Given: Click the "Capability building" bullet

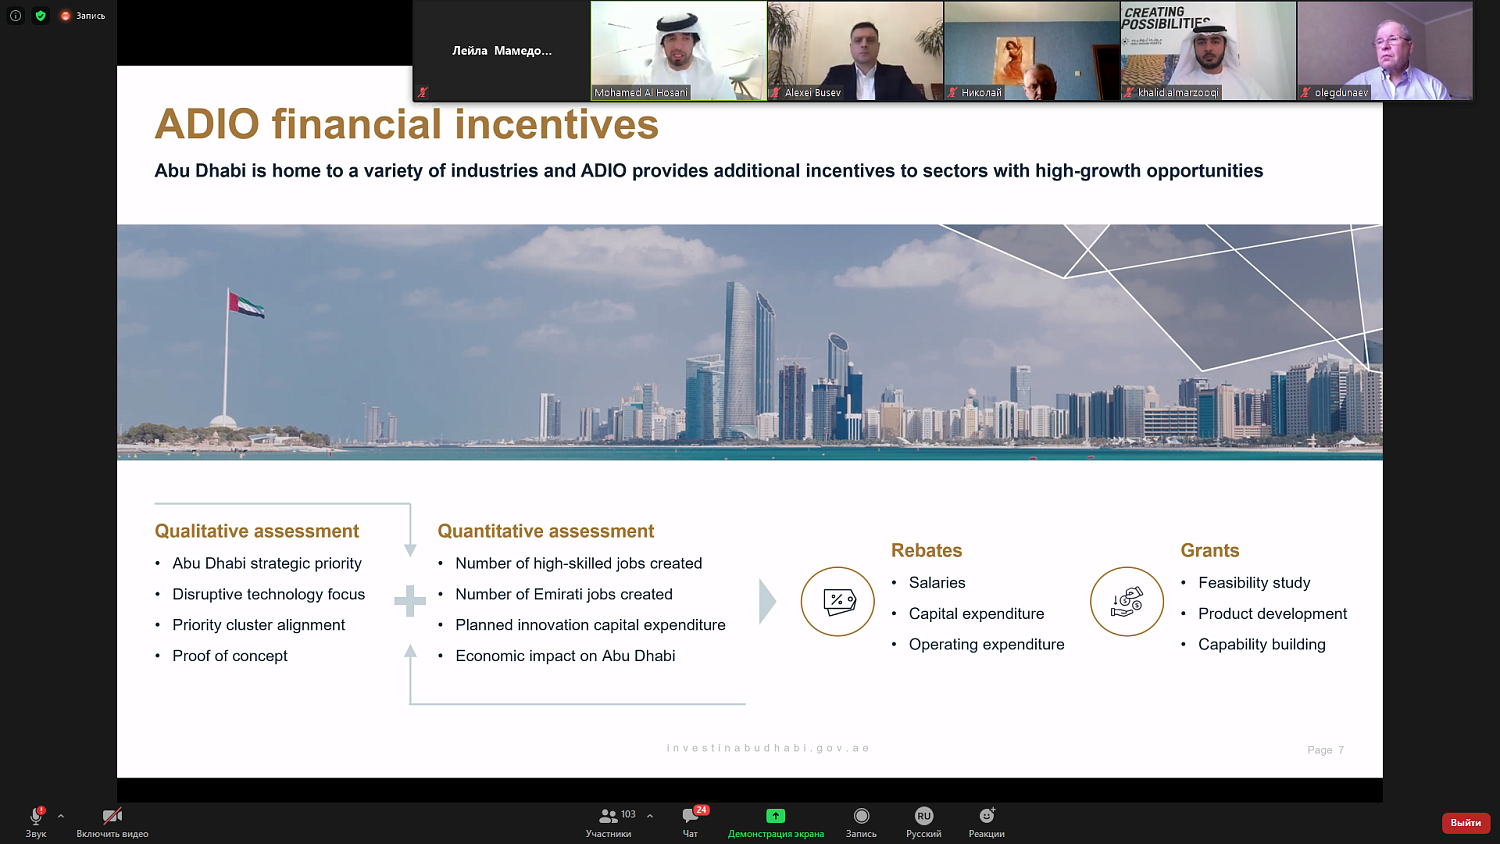Looking at the screenshot, I should point(1262,645).
